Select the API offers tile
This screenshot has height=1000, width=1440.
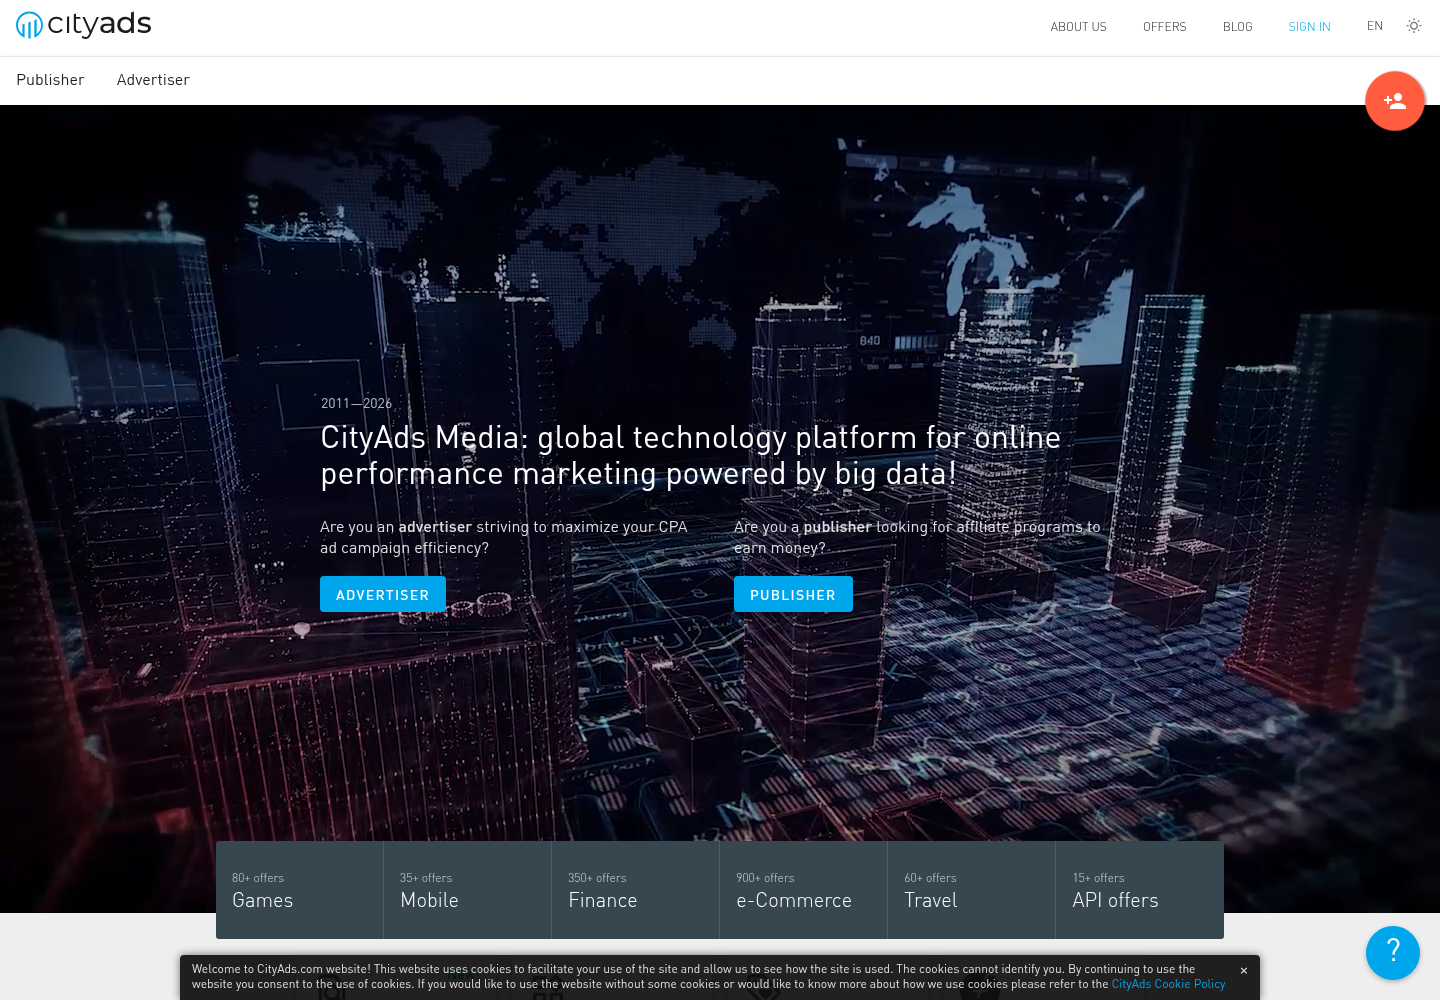tap(1140, 890)
